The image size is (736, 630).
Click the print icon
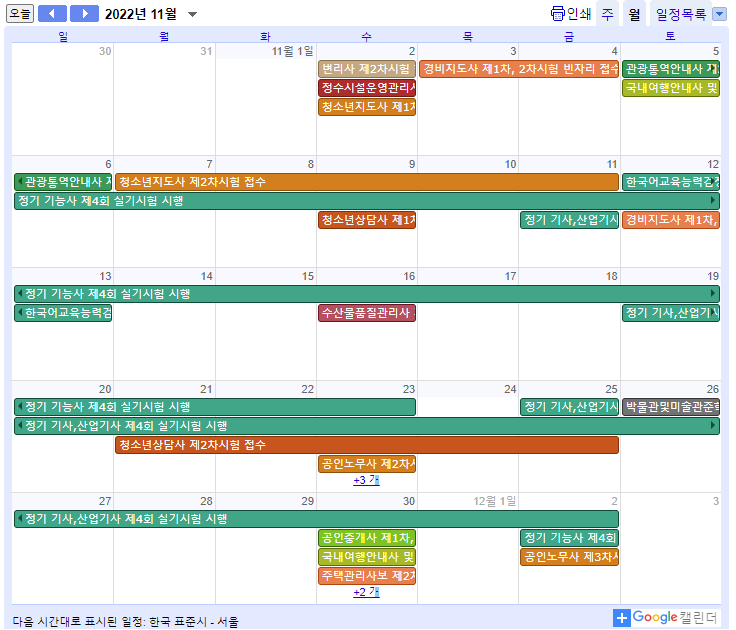pyautogui.click(x=558, y=14)
